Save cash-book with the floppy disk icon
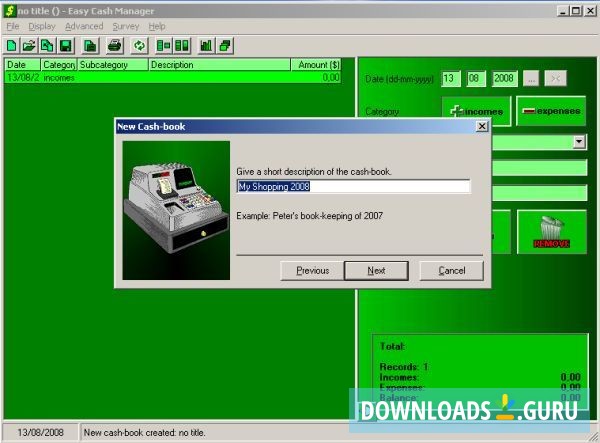The image size is (600, 443). coord(66,46)
